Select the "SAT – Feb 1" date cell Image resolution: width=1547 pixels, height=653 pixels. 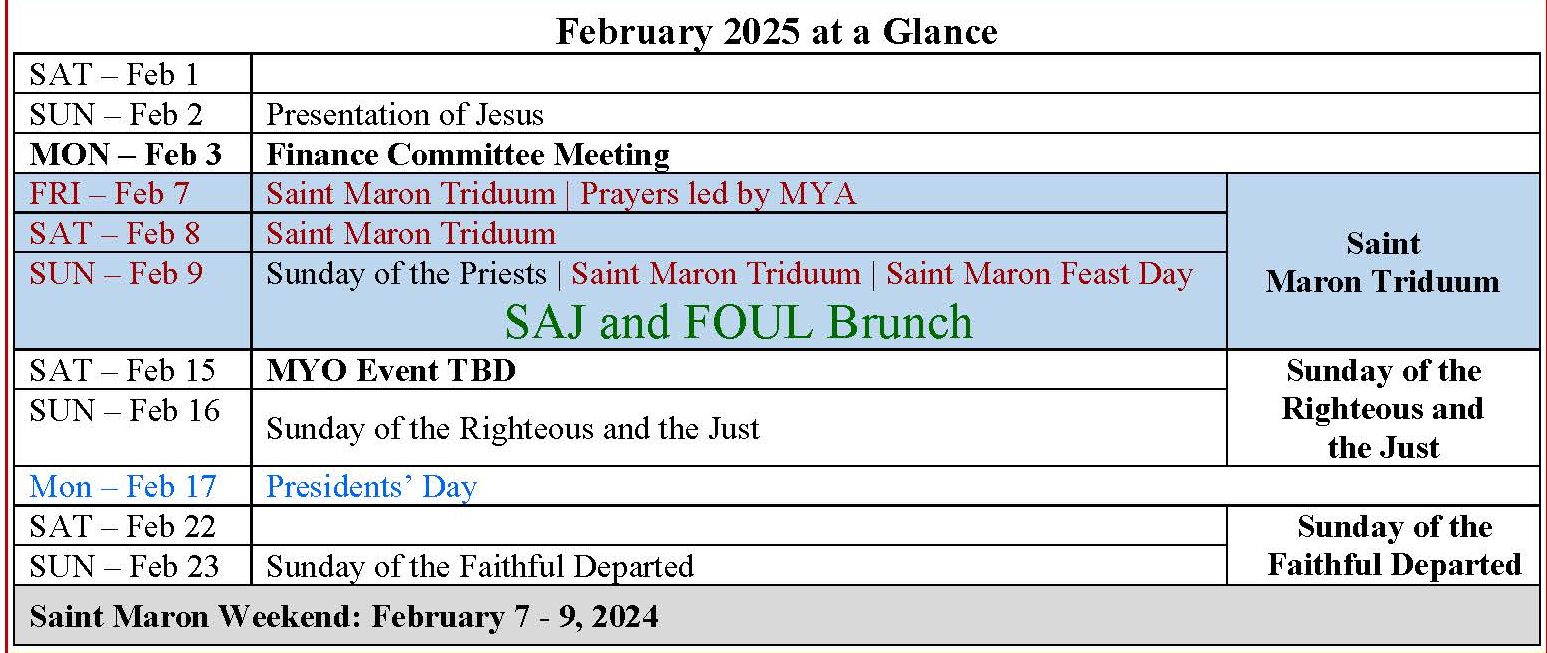coord(113,75)
